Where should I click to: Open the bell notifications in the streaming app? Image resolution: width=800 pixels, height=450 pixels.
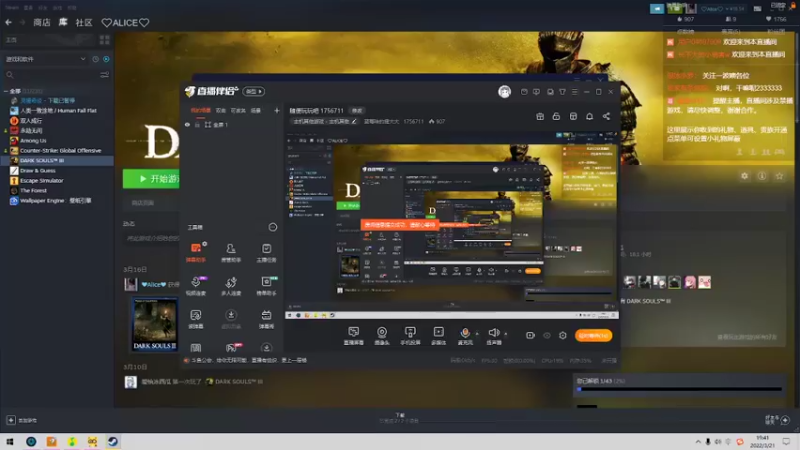click(589, 116)
